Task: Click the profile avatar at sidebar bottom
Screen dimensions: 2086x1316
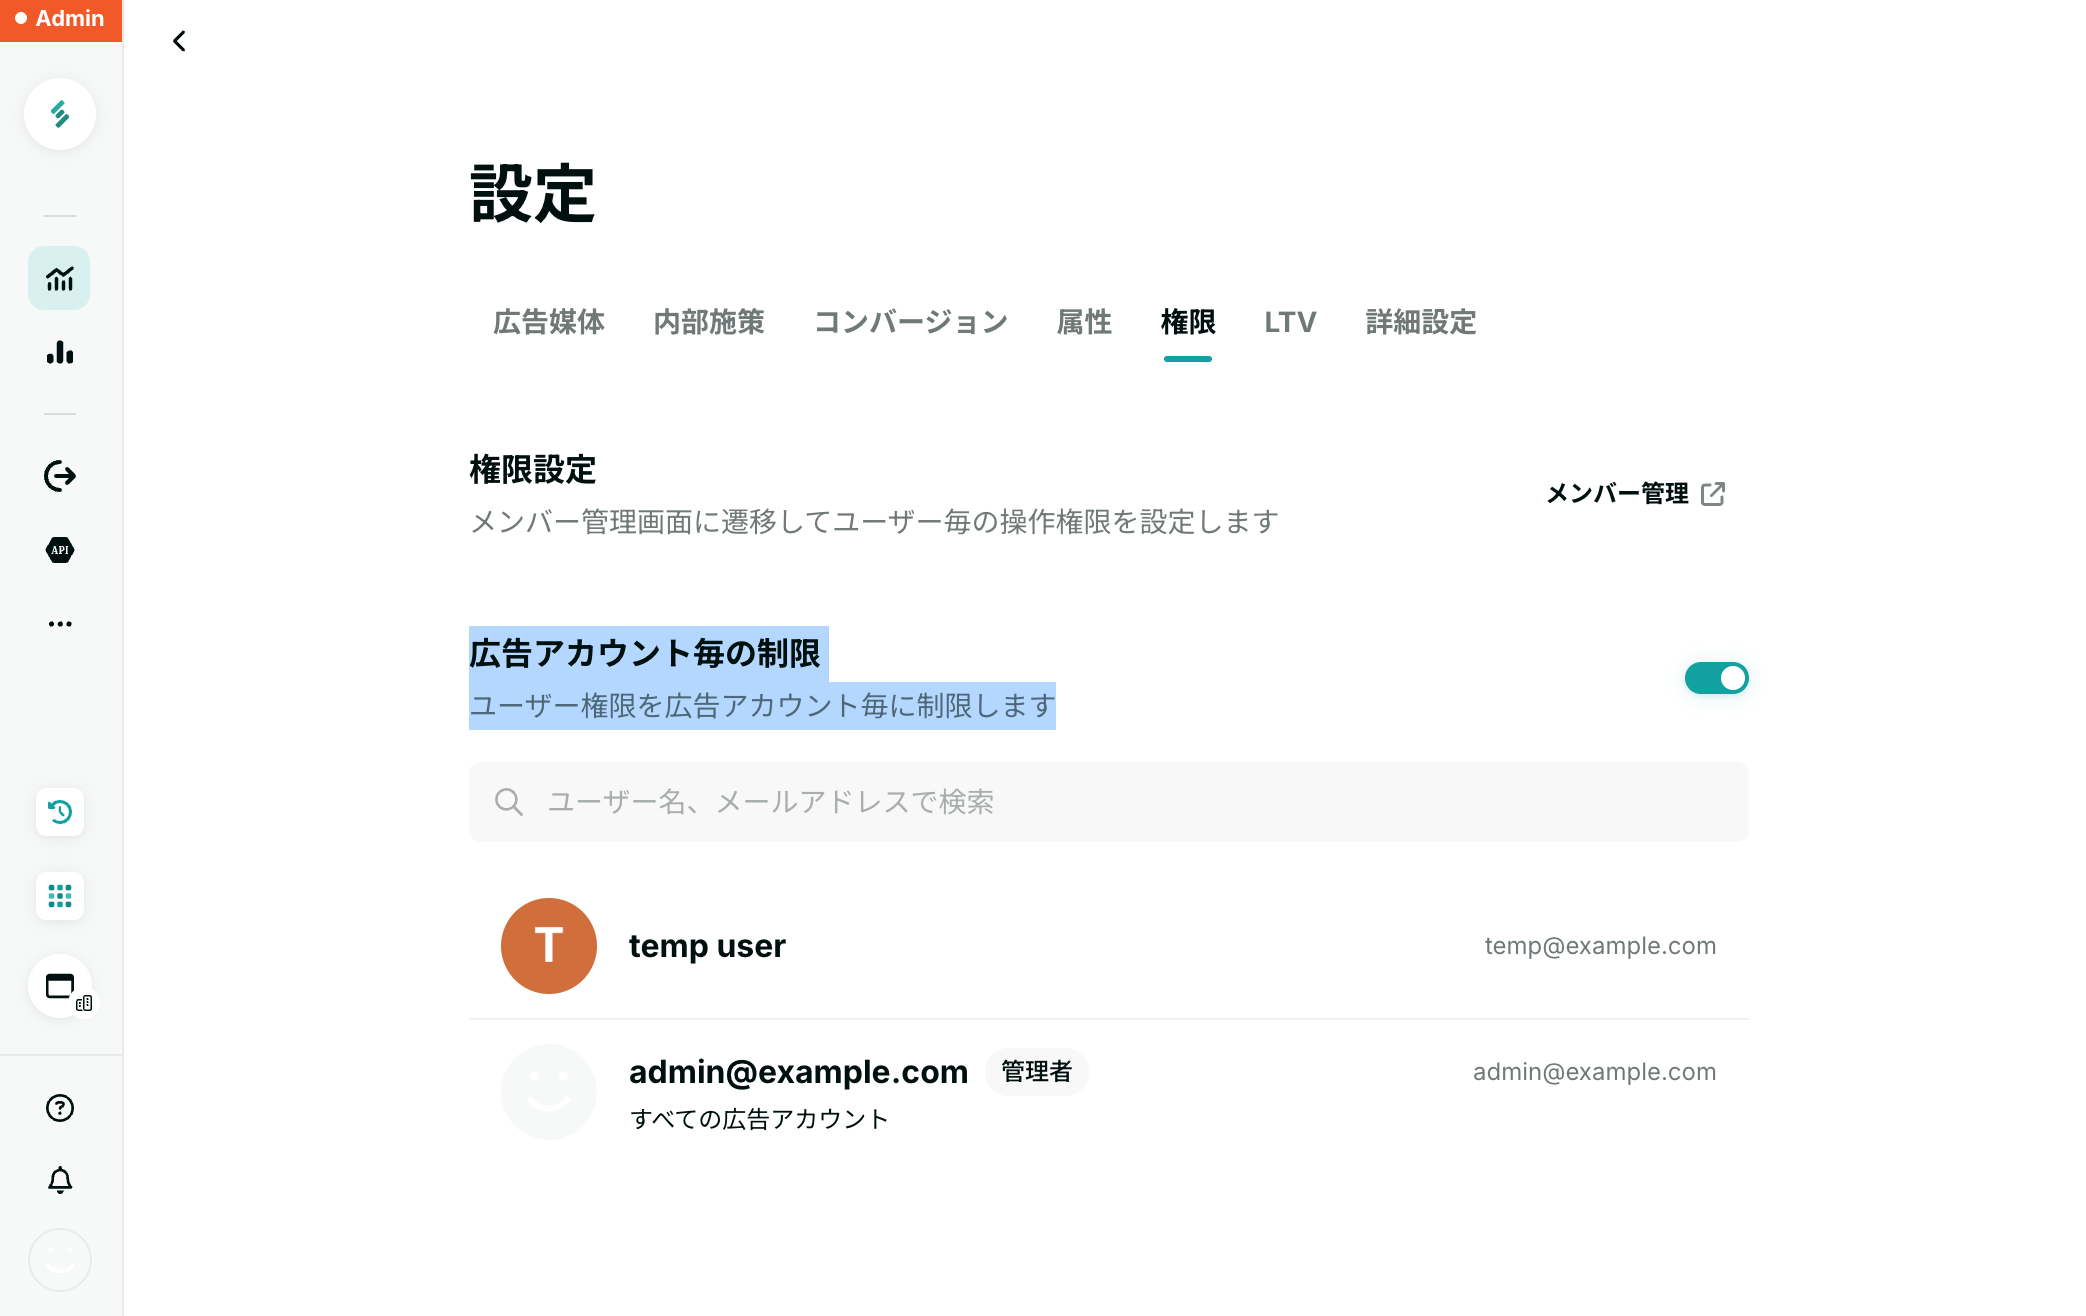Action: pos(60,1260)
